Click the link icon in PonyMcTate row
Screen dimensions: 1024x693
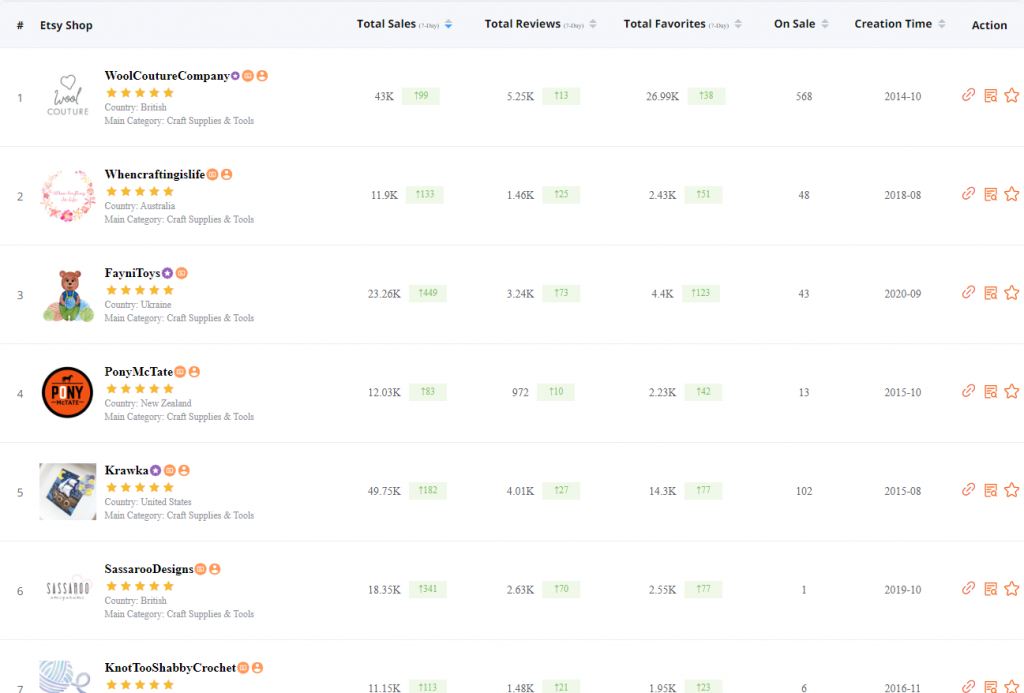click(968, 391)
